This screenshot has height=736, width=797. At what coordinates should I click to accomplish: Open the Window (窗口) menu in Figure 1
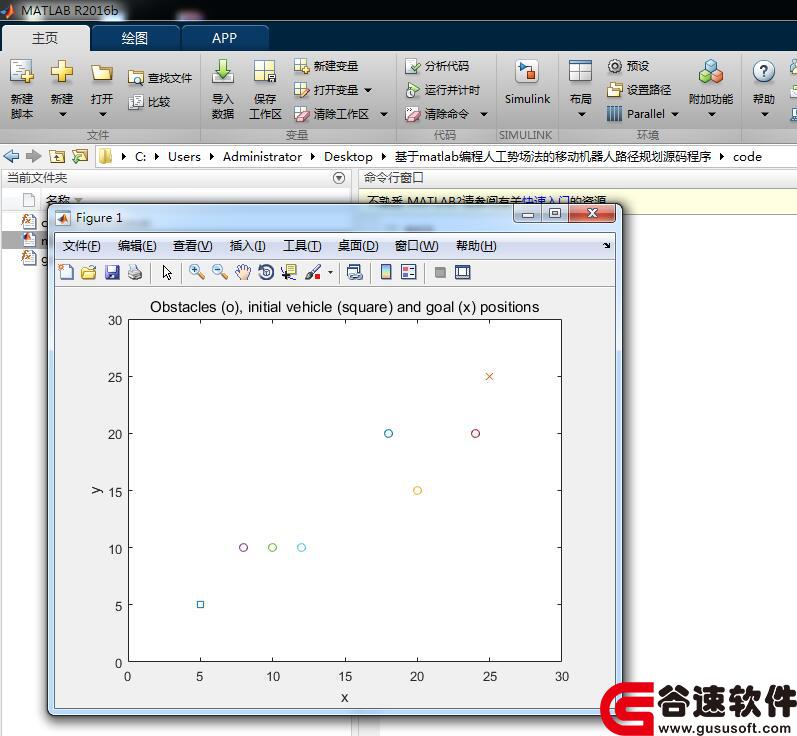point(416,246)
